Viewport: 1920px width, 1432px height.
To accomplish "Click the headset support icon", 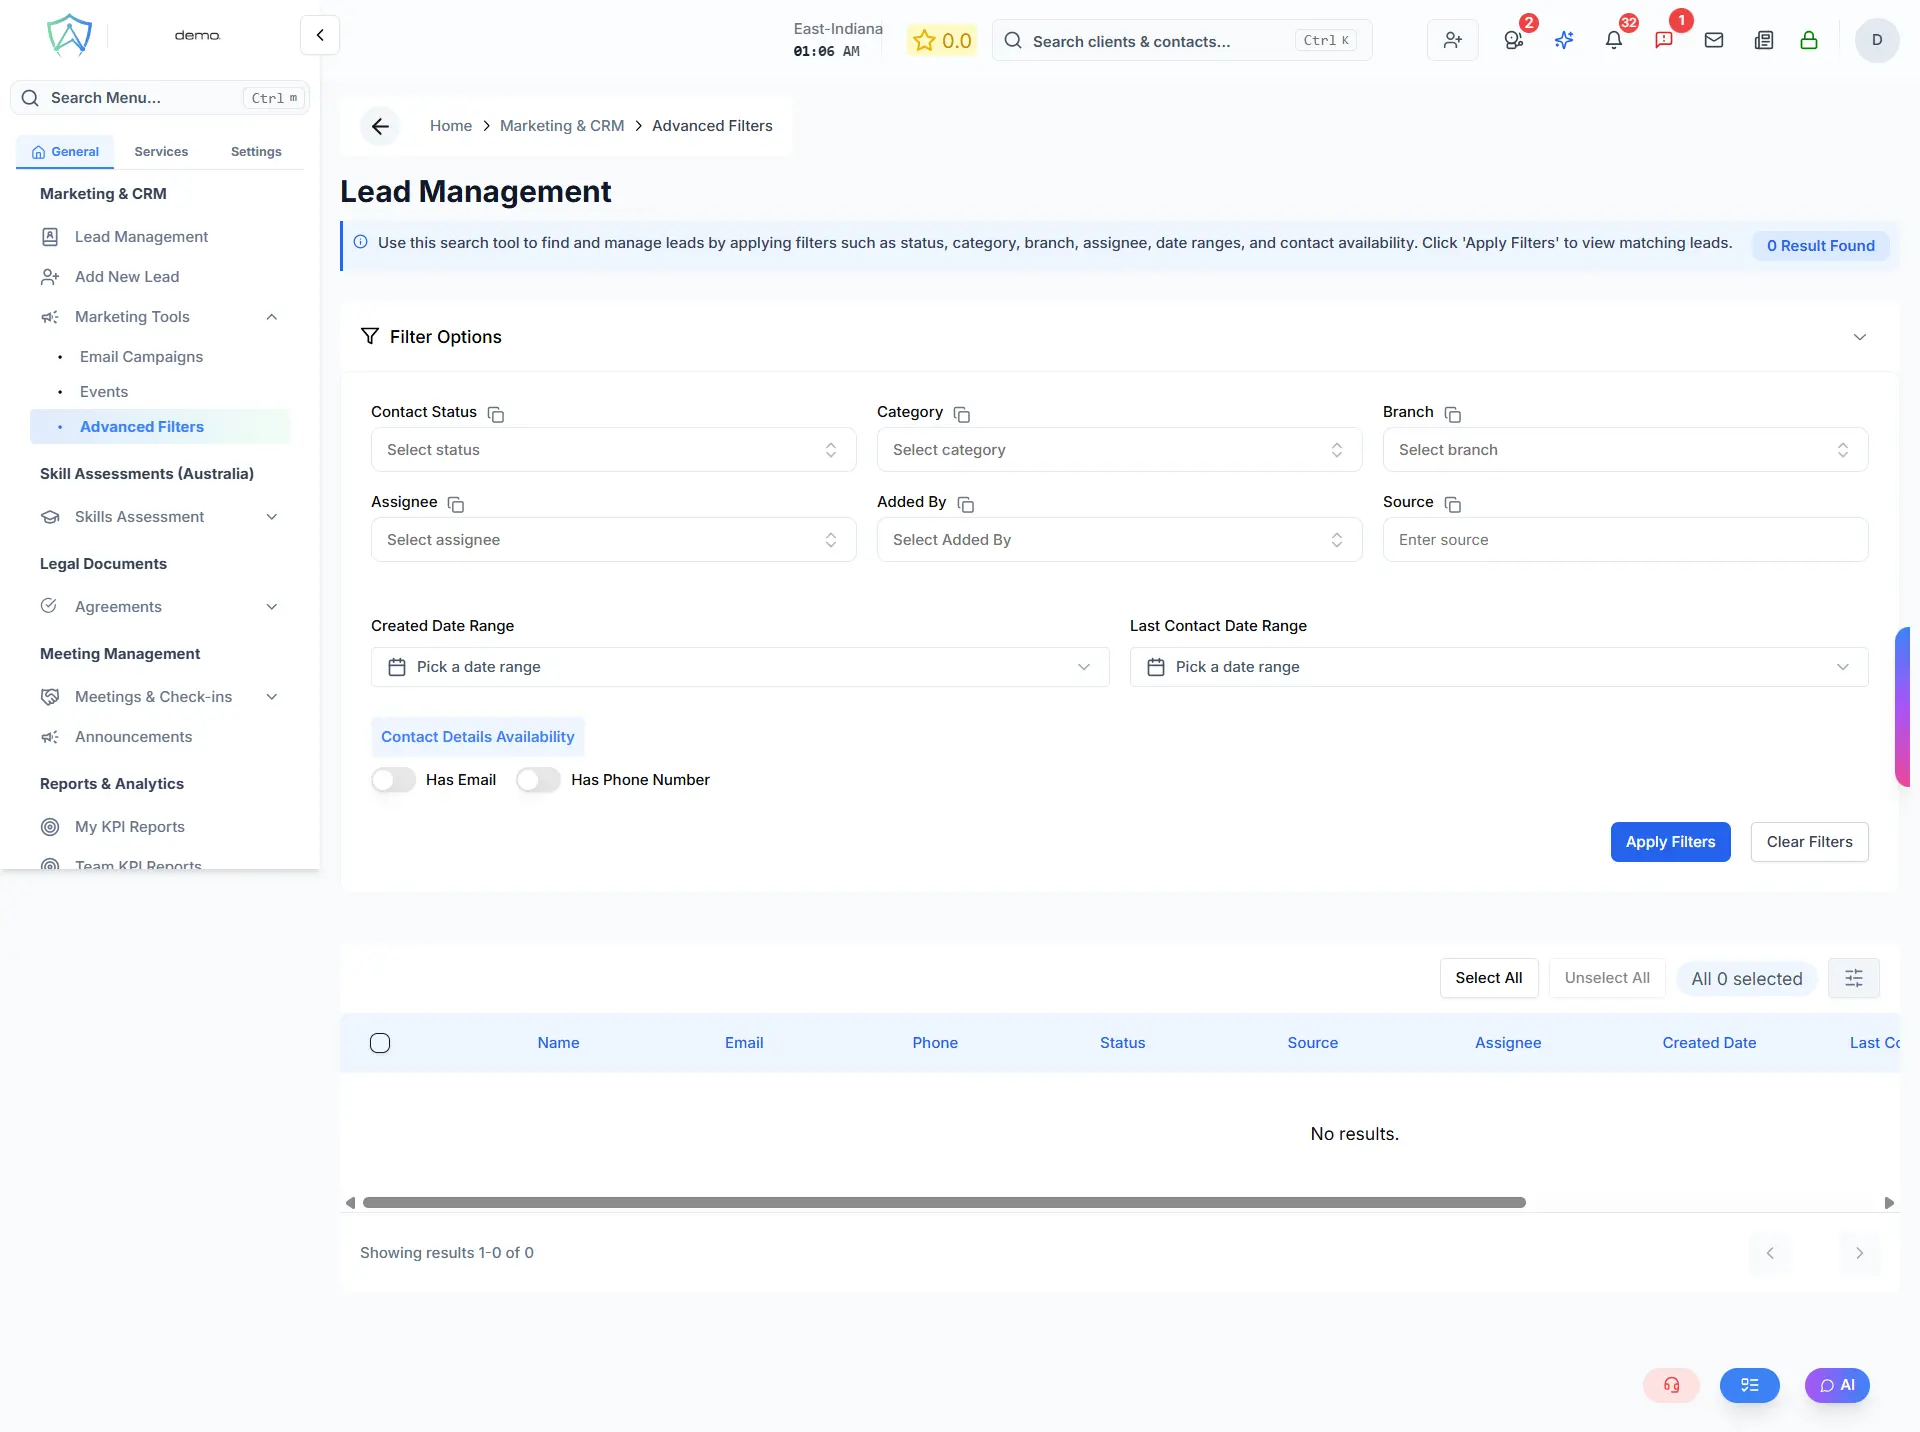I will click(x=1671, y=1385).
